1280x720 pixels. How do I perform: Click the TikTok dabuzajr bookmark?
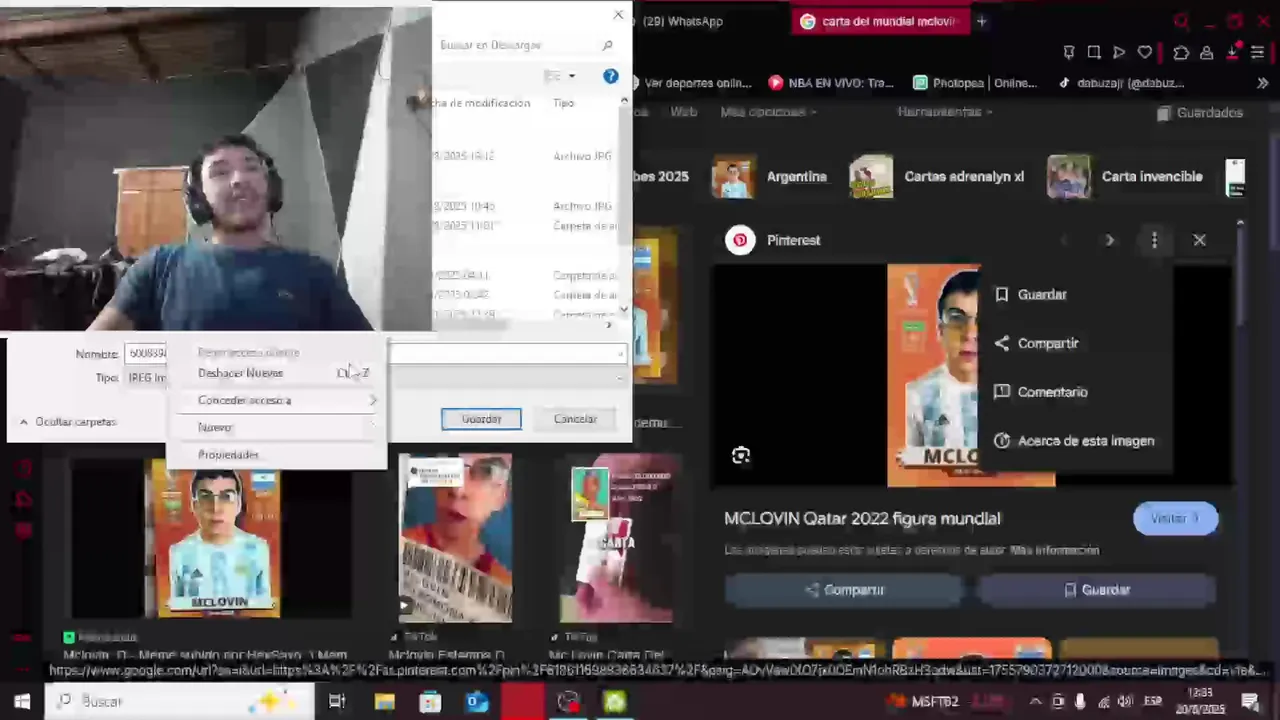coord(1121,83)
